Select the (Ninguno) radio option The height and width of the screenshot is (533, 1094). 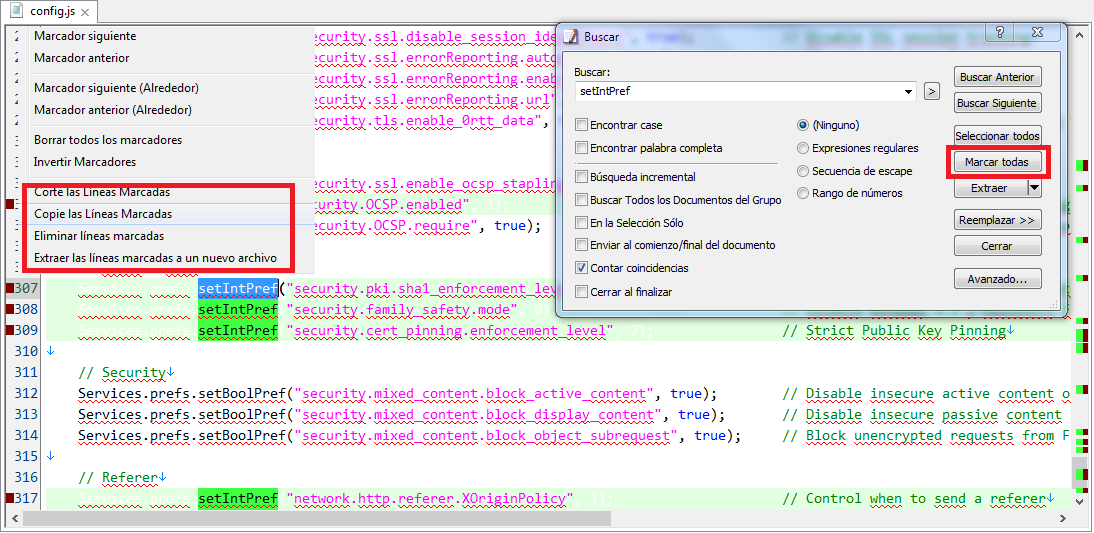[x=803, y=126]
